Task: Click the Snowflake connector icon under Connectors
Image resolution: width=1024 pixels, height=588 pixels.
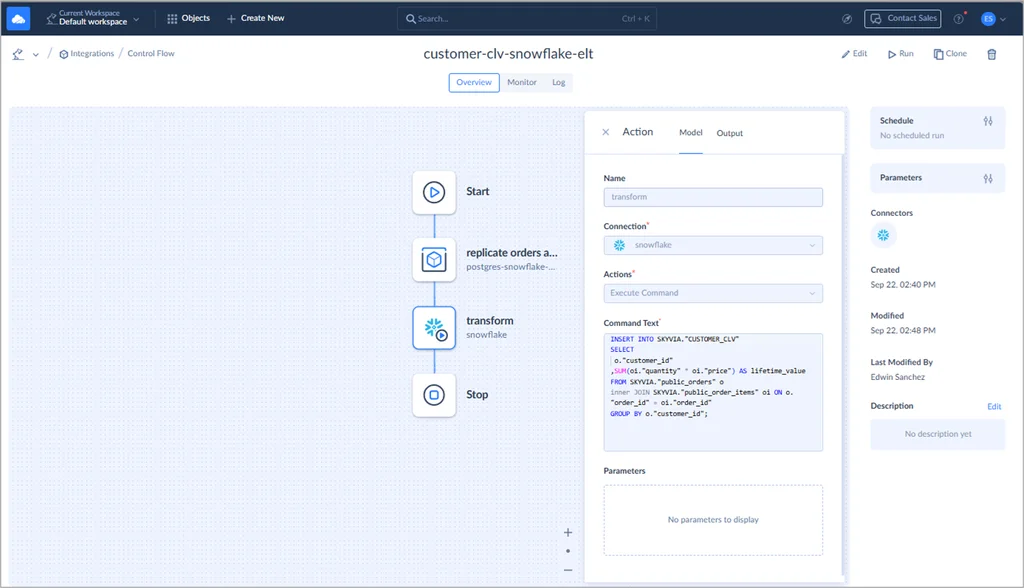Action: 884,235
